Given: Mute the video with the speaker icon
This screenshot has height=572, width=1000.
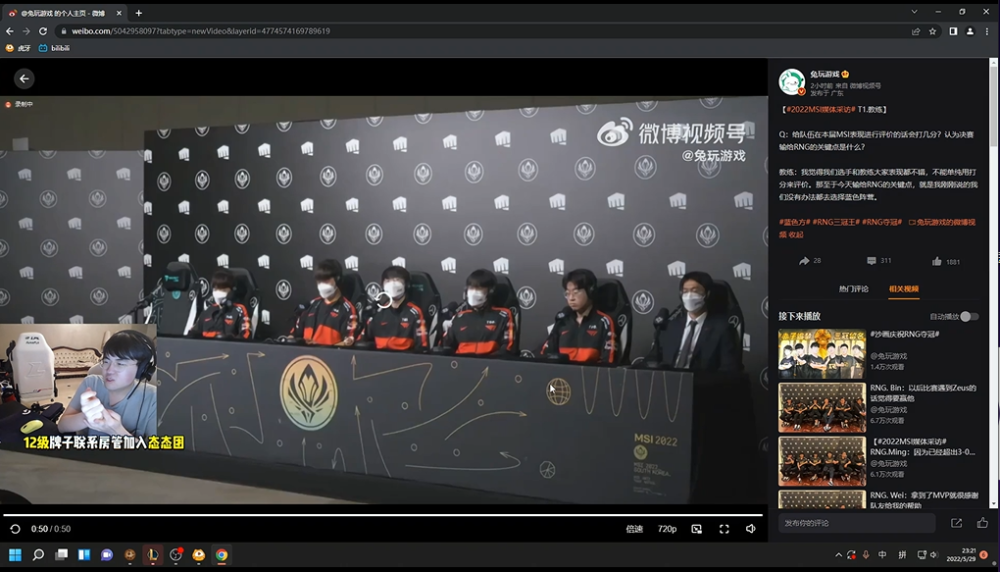Looking at the screenshot, I should pyautogui.click(x=750, y=529).
